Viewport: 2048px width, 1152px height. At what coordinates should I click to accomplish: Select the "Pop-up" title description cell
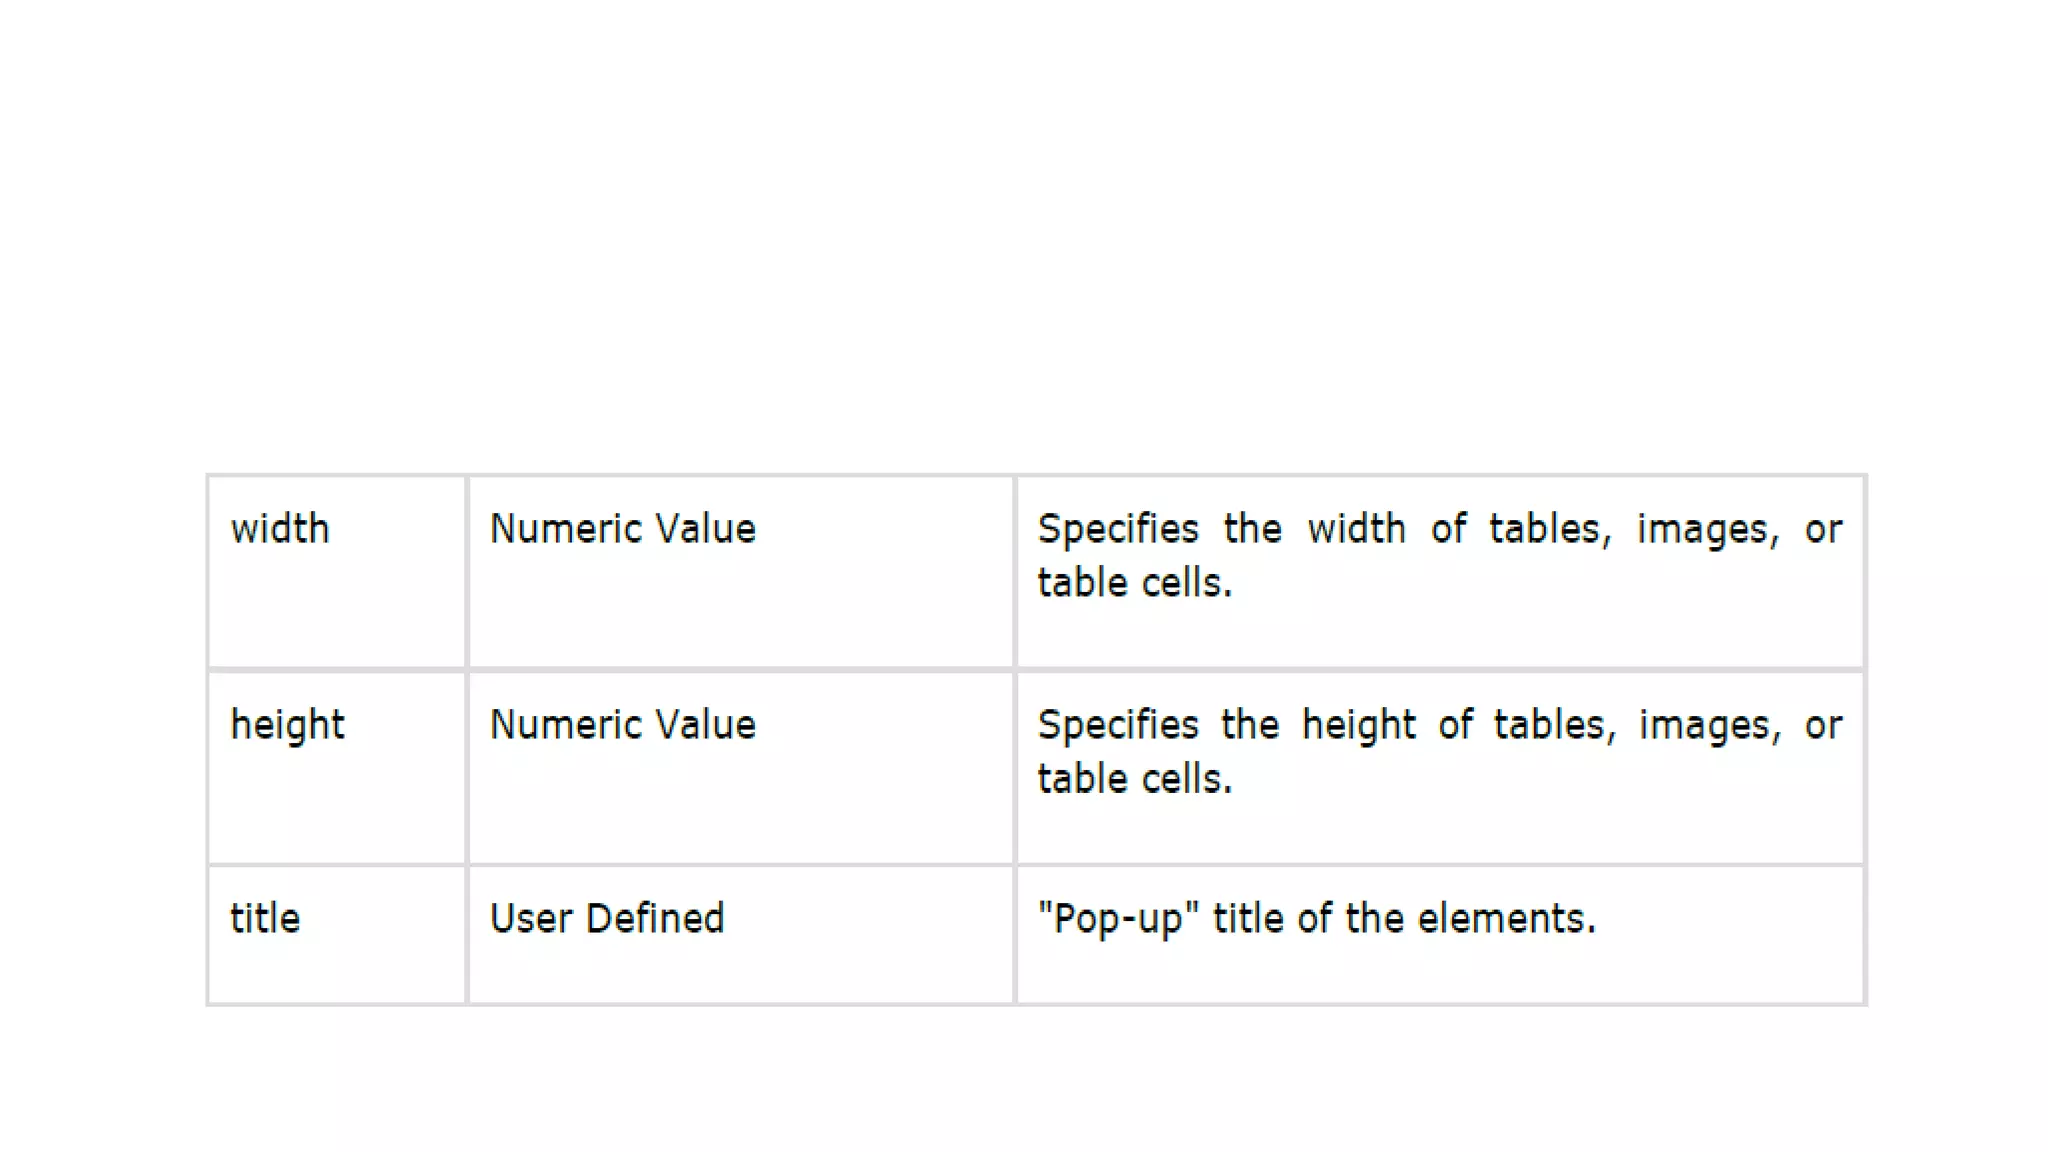click(x=1440, y=935)
